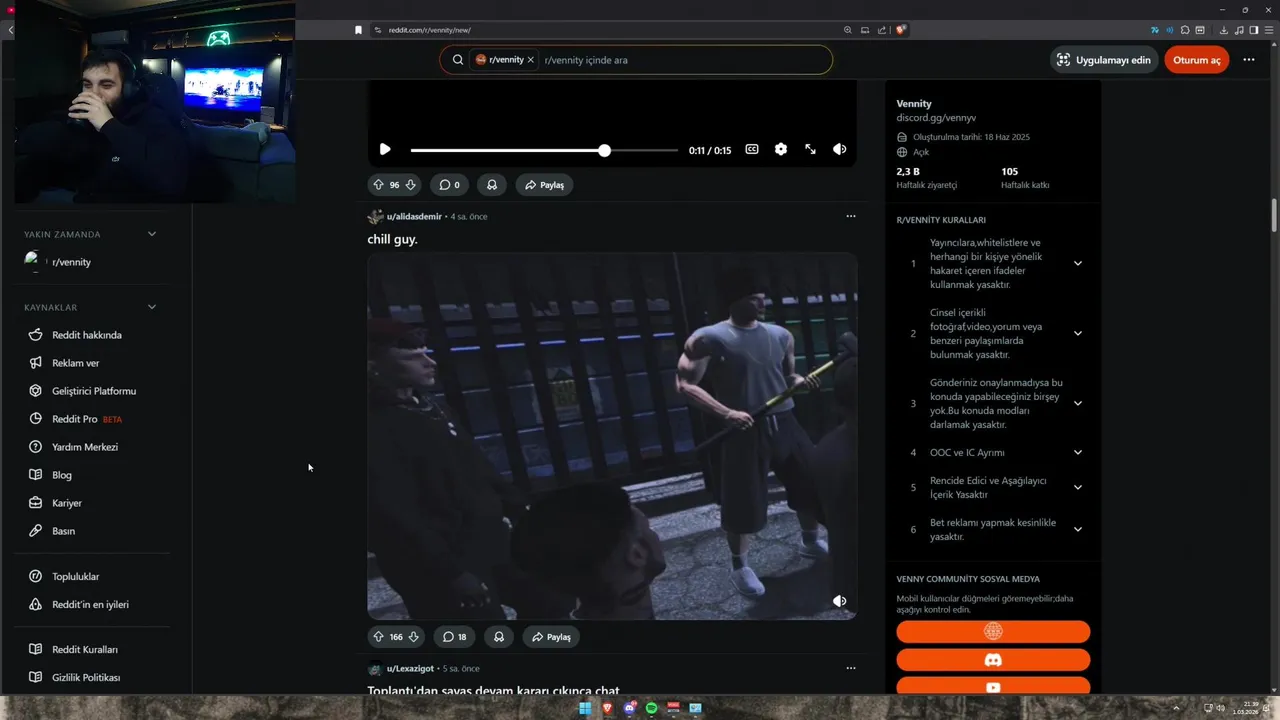Click the chill guy post video

pyautogui.click(x=612, y=436)
